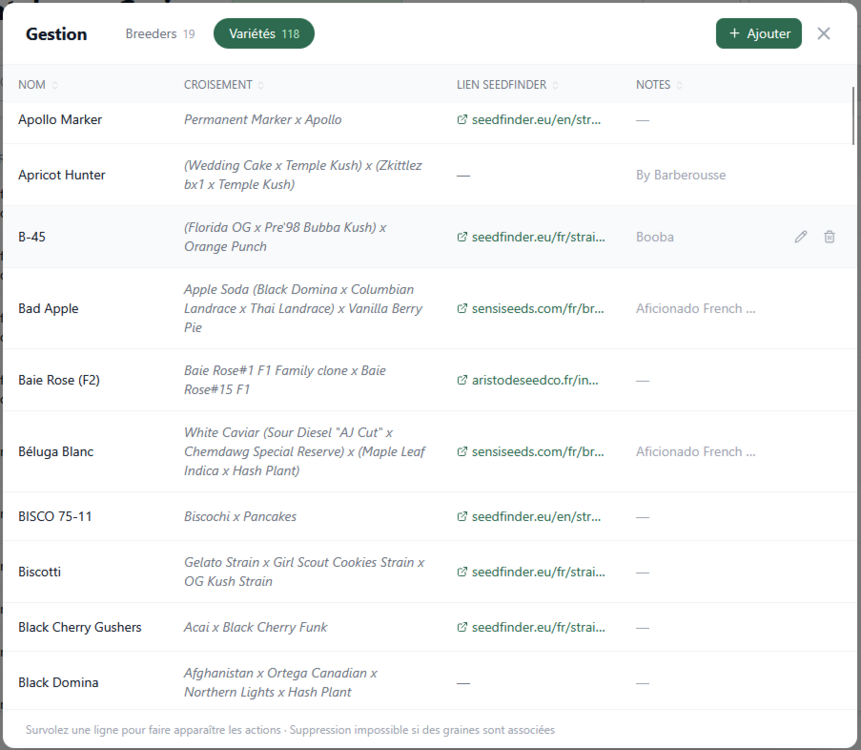
Task: Select the B-45 name cell
Action: coord(32,237)
